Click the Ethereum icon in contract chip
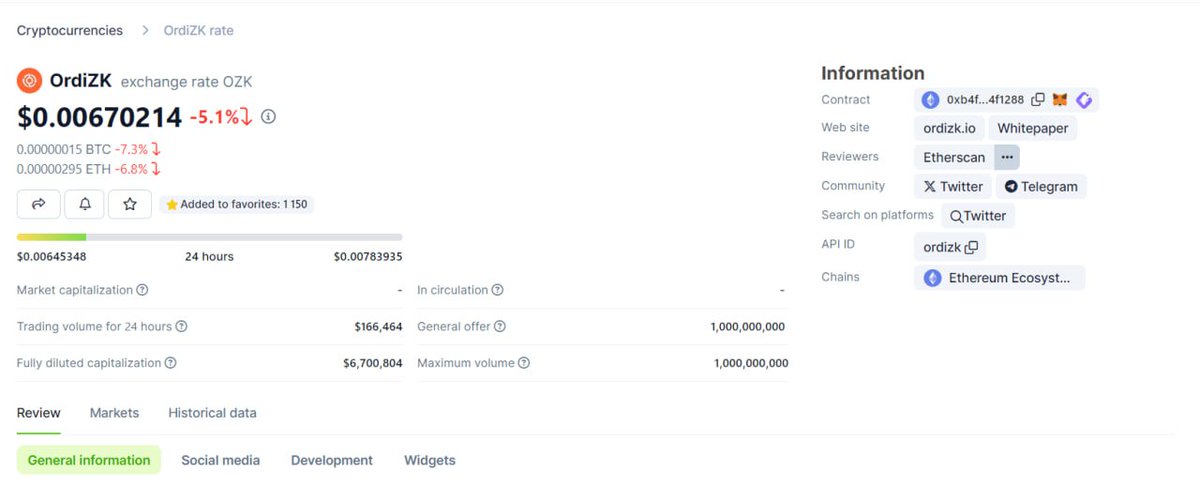This screenshot has height=486, width=1200. tap(931, 100)
